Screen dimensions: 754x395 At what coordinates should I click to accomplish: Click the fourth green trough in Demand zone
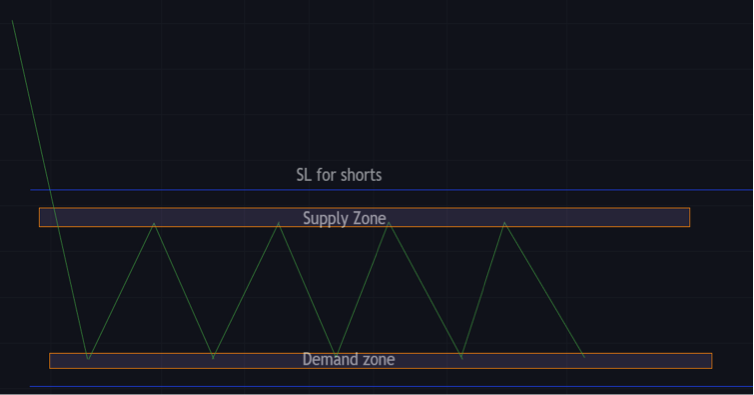462,357
